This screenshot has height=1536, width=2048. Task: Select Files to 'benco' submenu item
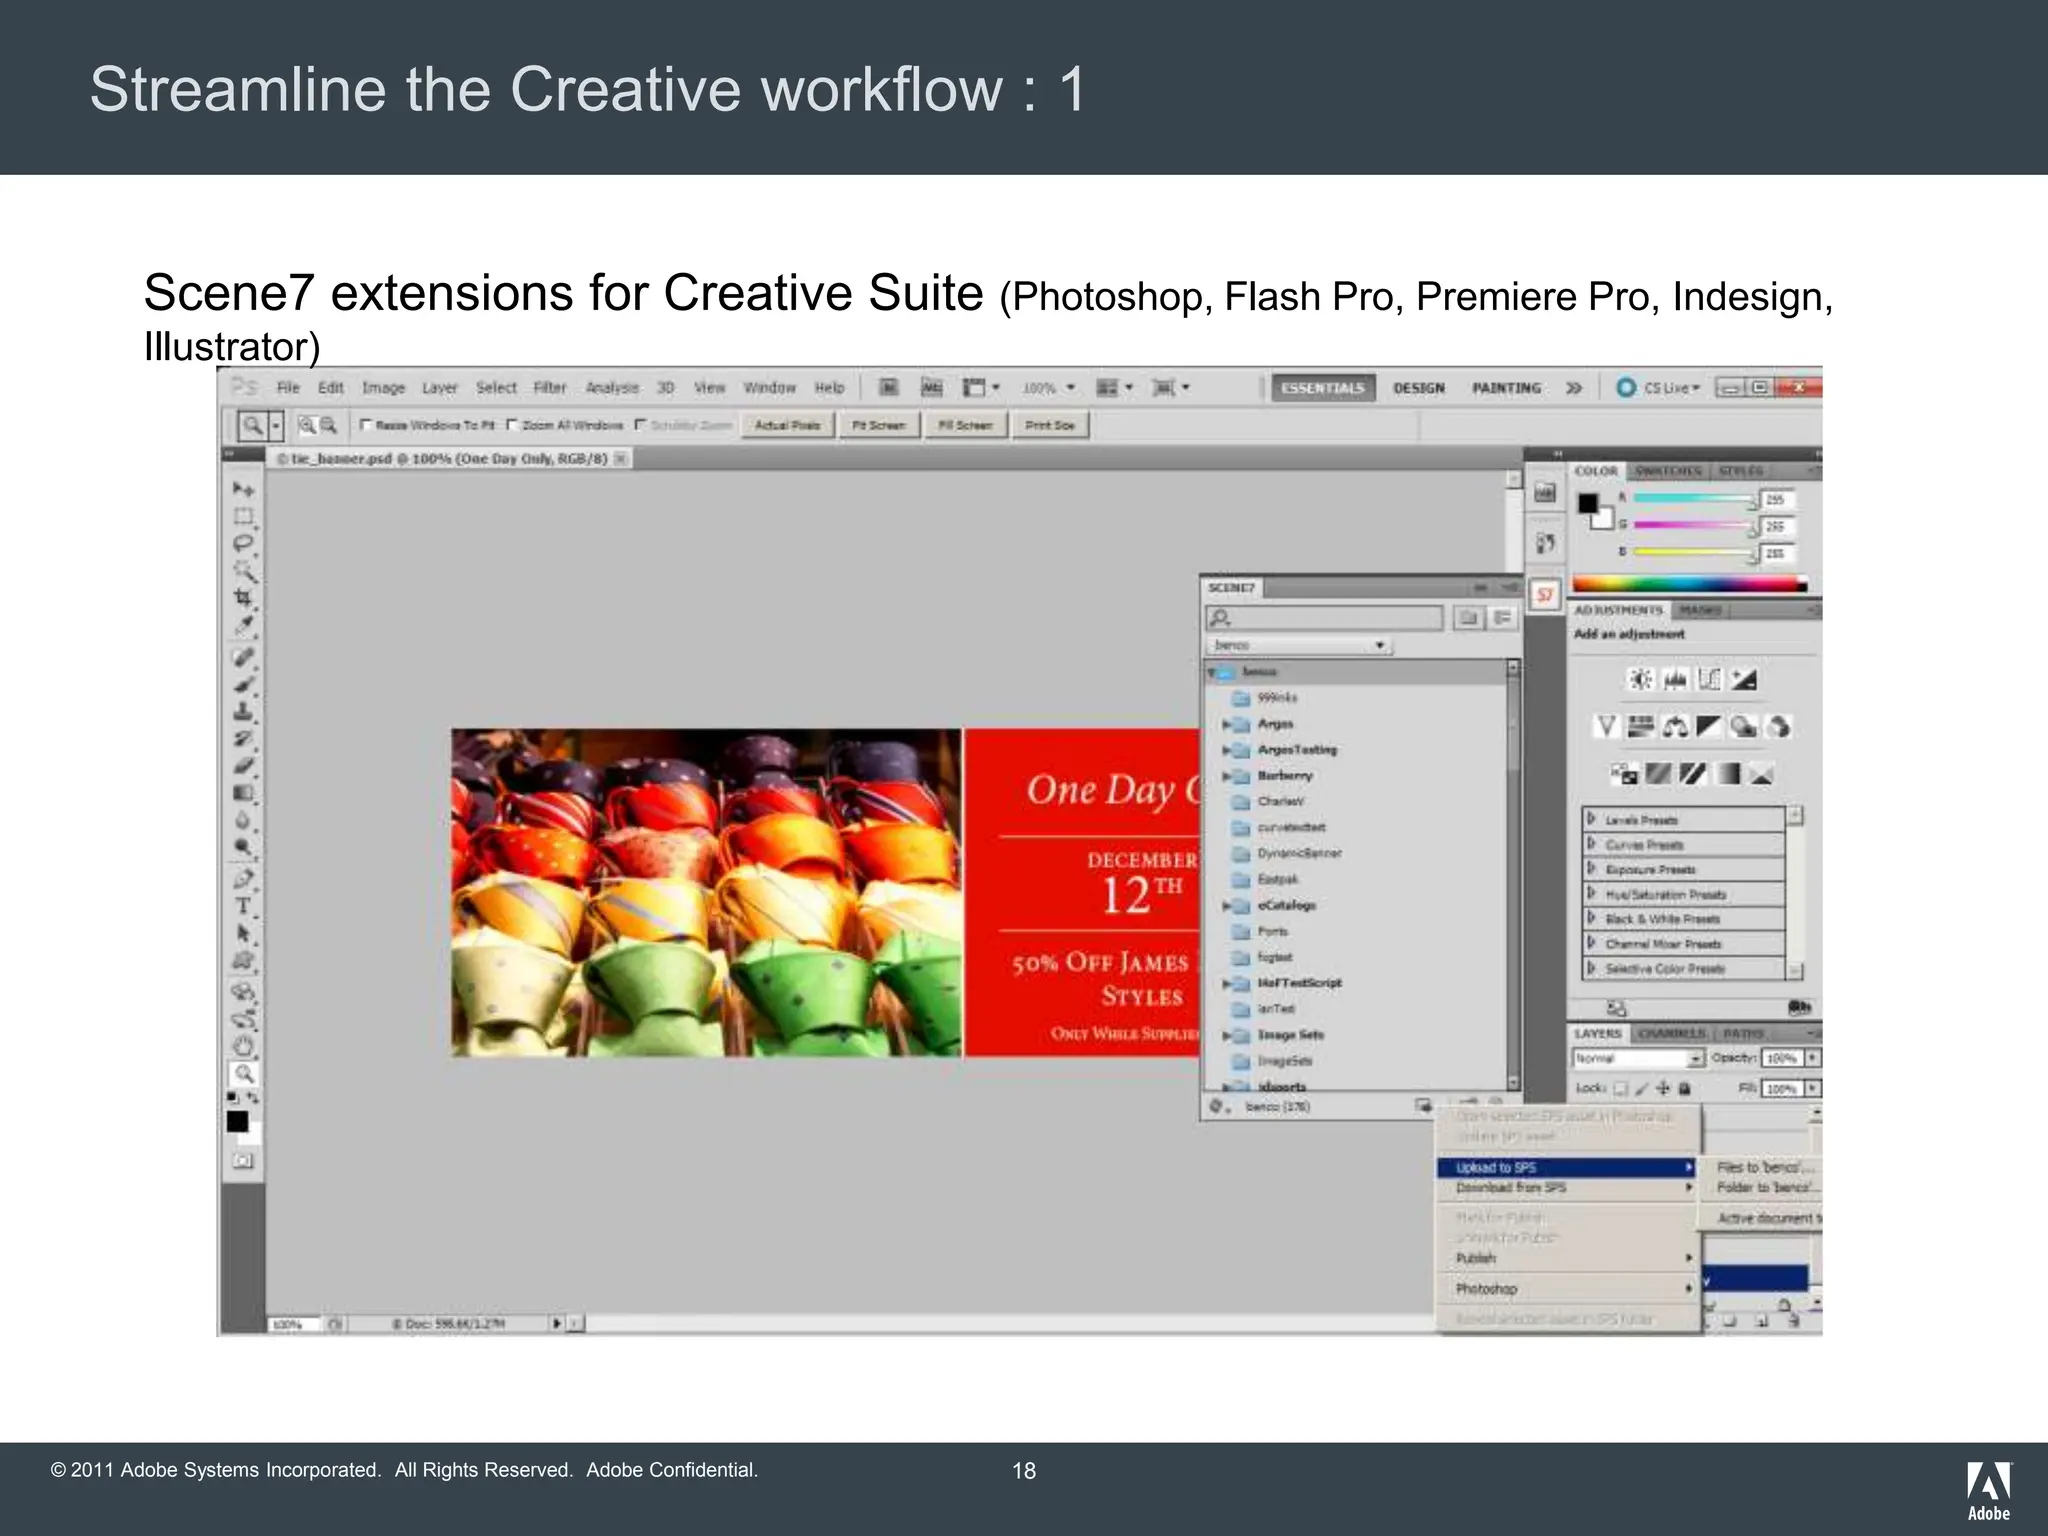pyautogui.click(x=1764, y=1167)
